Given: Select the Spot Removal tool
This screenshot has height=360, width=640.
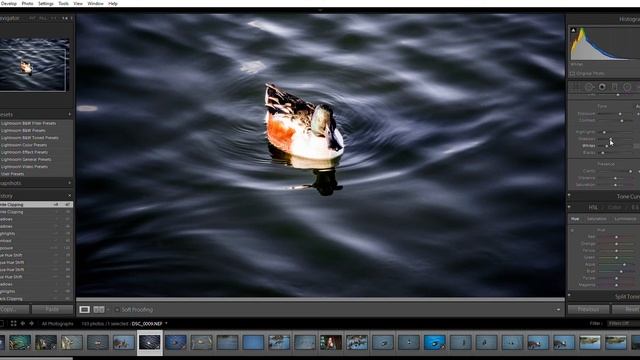Looking at the screenshot, I should tap(589, 87).
